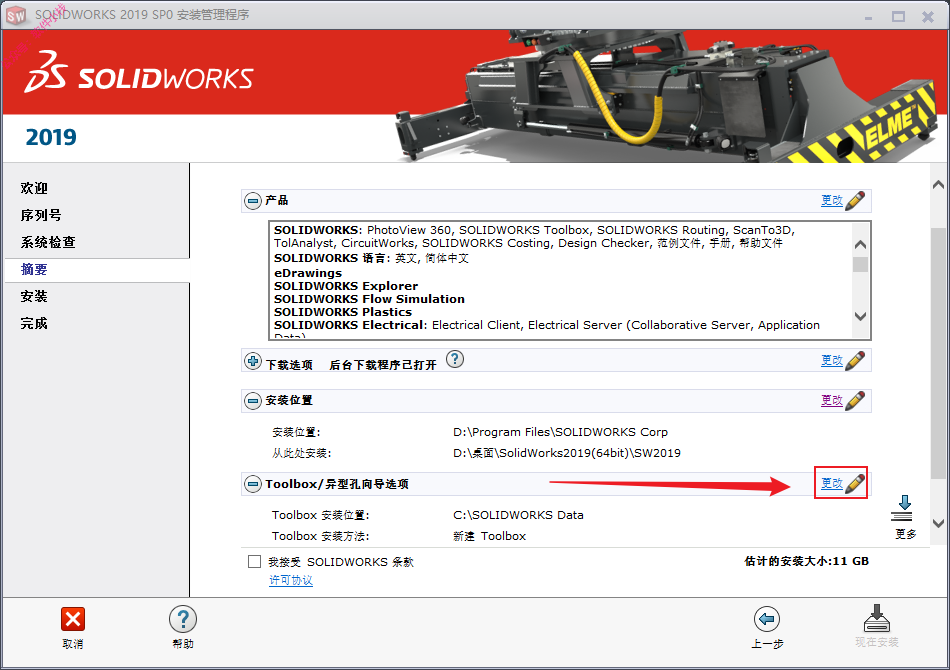Open help question mark beside 后台下载程序已打开
Screen dimensions: 950x670
coord(455,359)
